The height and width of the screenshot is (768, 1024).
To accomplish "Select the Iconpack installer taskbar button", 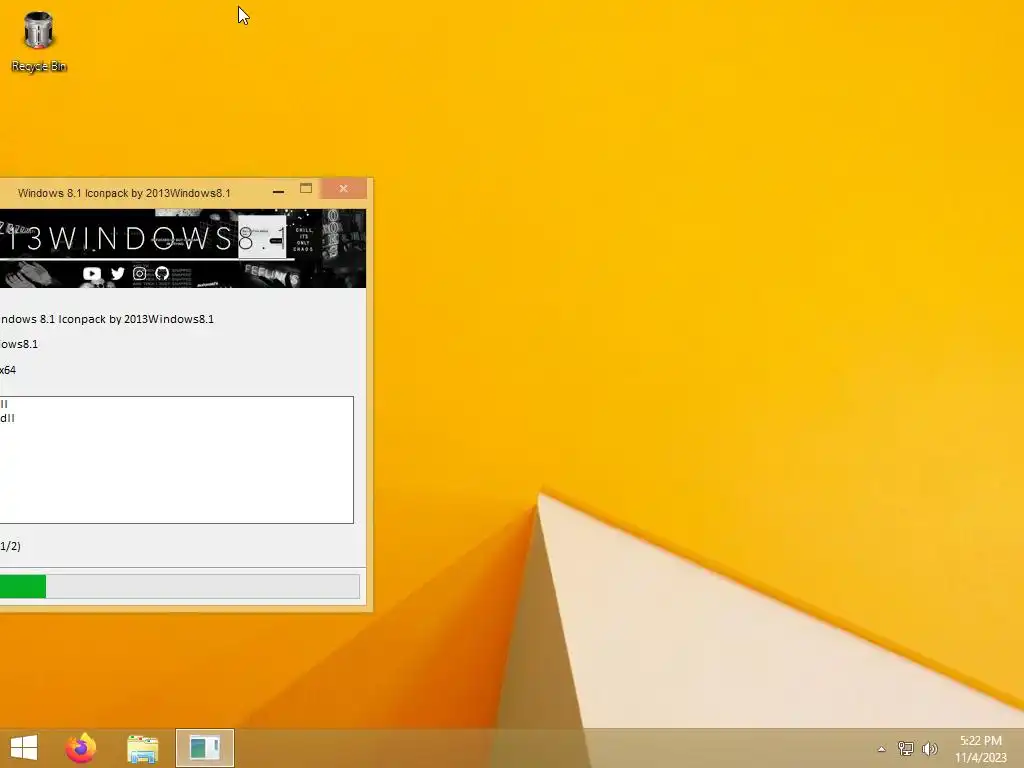I will click(x=204, y=748).
